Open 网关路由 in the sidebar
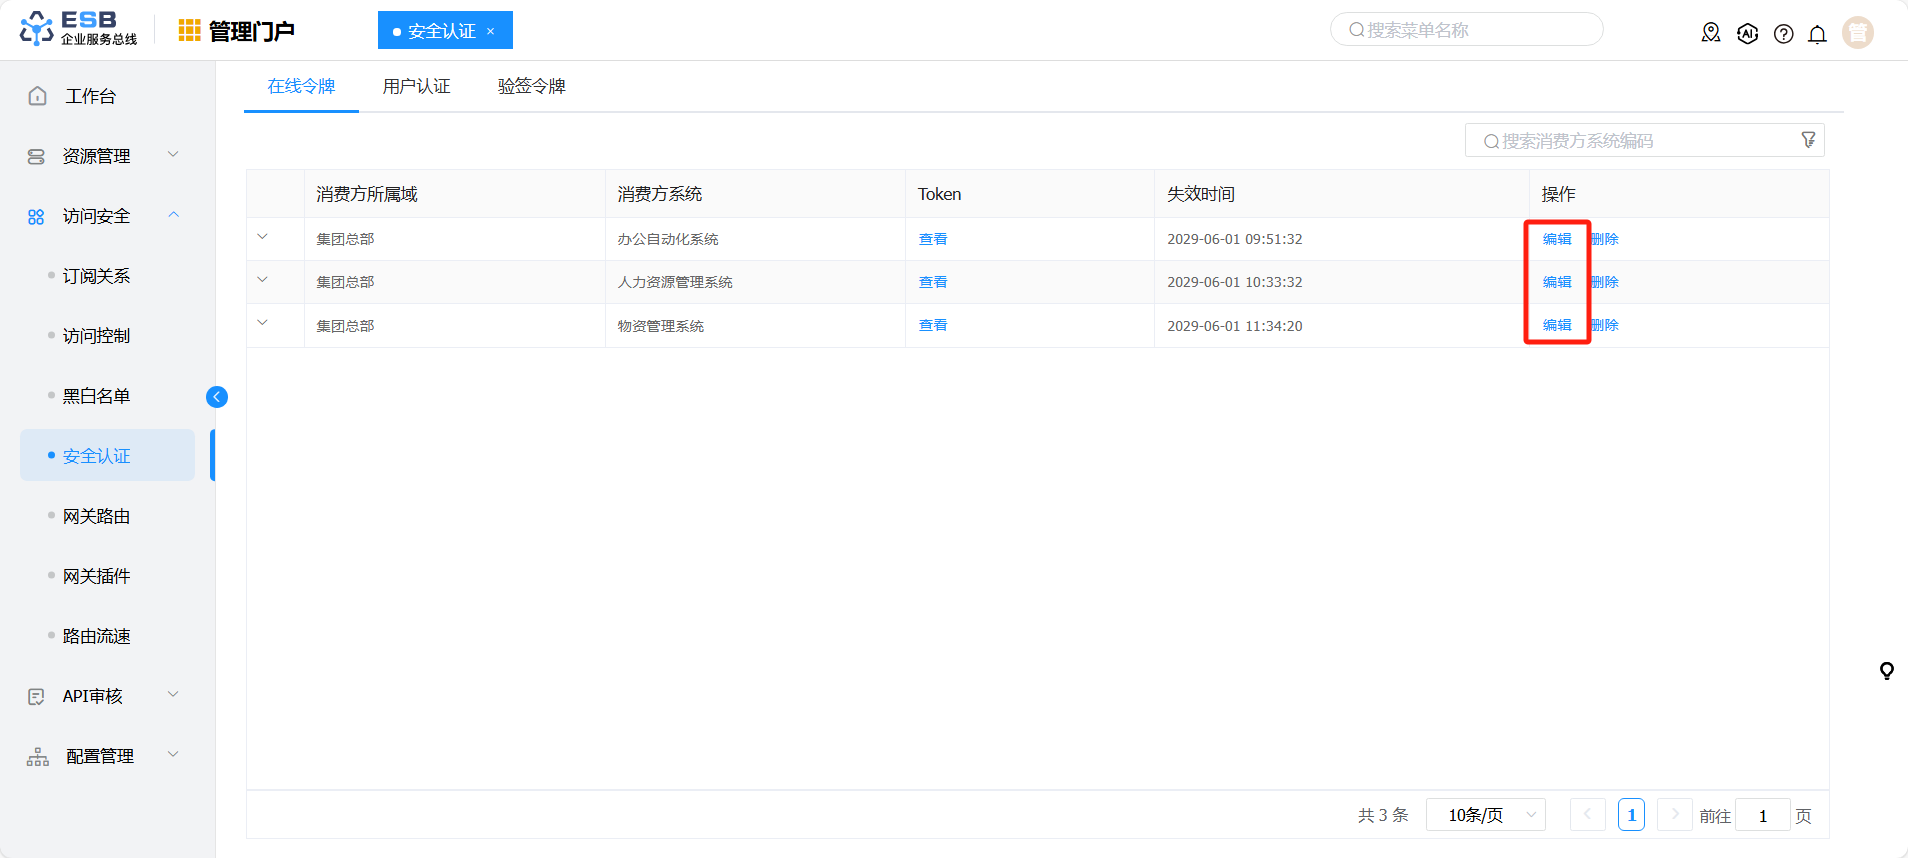Screen dimensions: 1908x858 point(96,516)
